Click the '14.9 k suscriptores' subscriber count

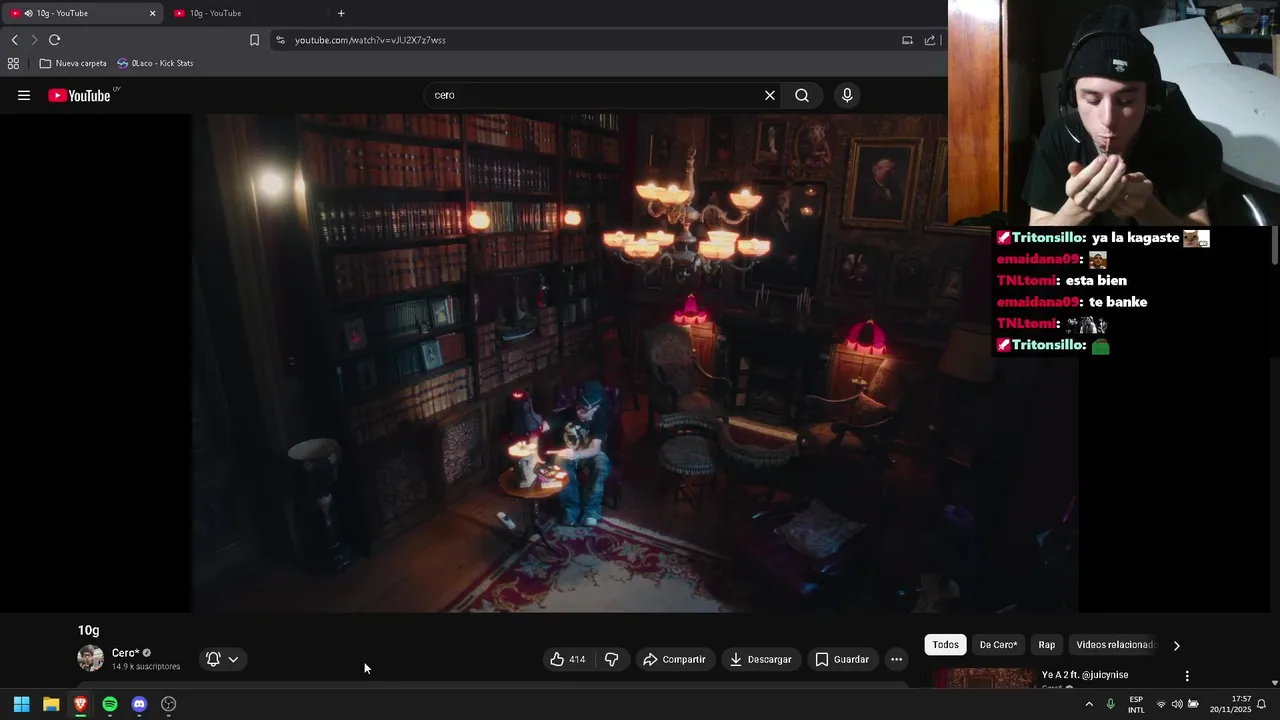(146, 667)
